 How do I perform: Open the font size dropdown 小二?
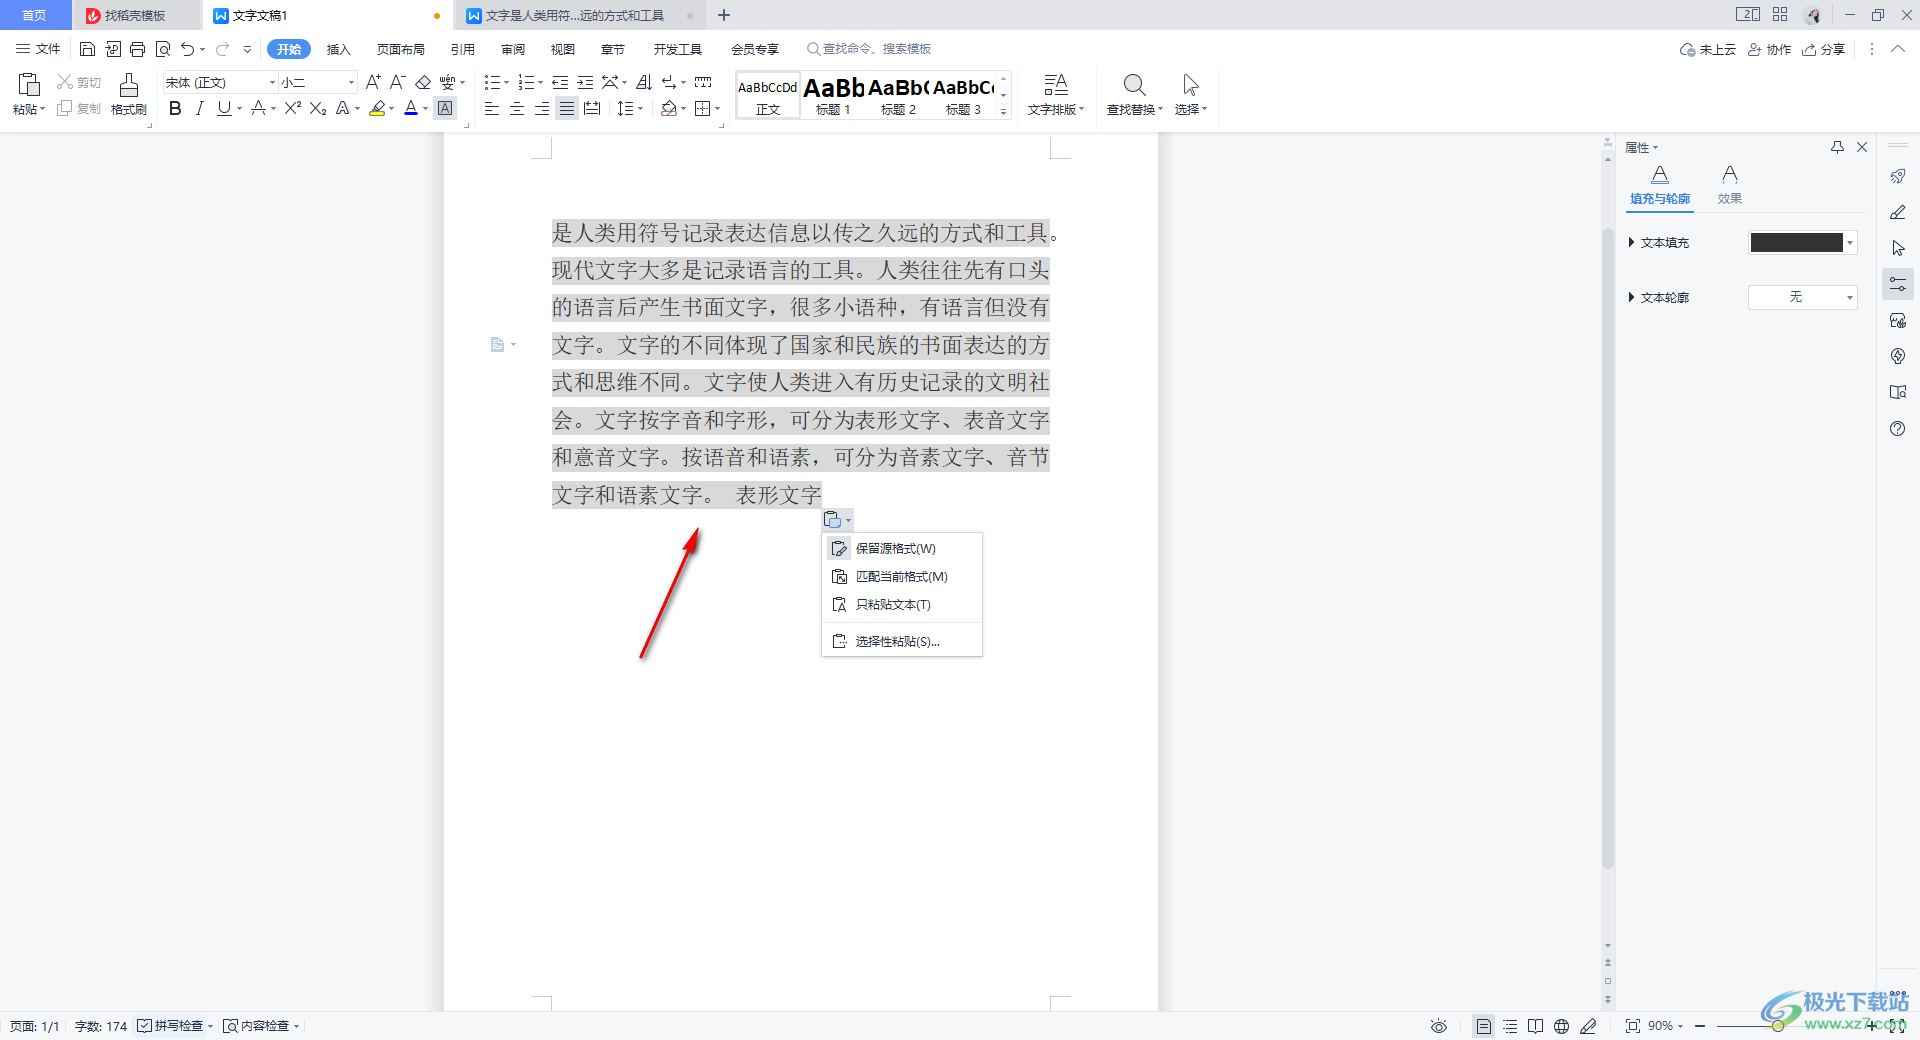pyautogui.click(x=351, y=82)
